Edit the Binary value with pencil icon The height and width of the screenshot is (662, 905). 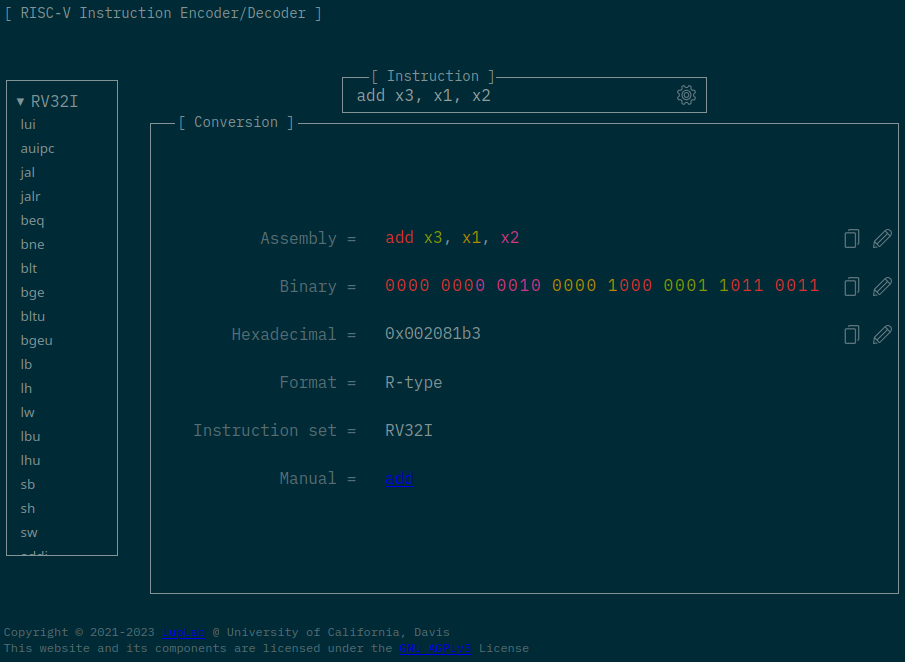(882, 286)
